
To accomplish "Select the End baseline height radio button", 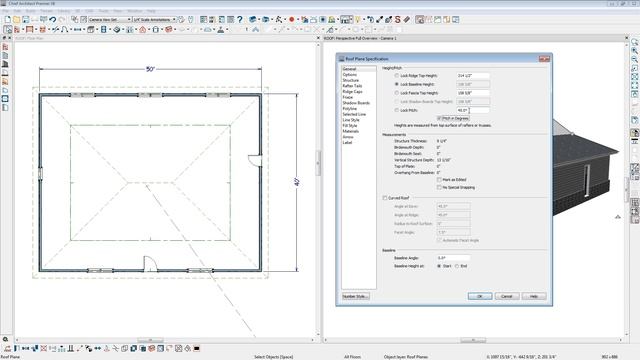I will click(x=457, y=266).
